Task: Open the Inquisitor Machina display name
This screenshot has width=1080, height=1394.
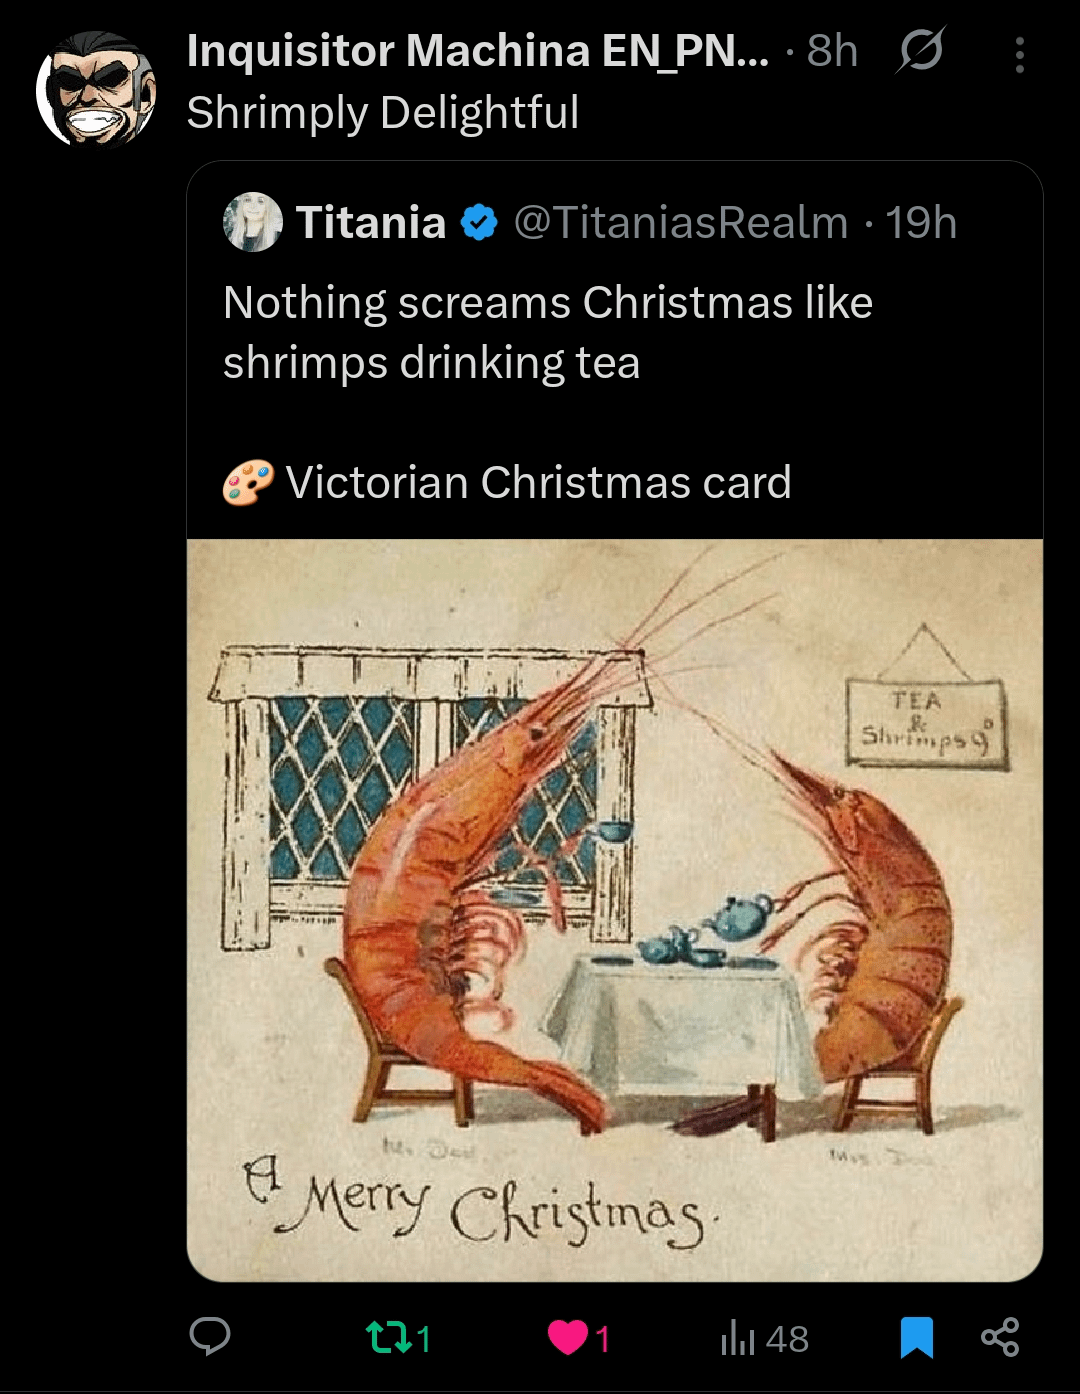Action: 478,50
